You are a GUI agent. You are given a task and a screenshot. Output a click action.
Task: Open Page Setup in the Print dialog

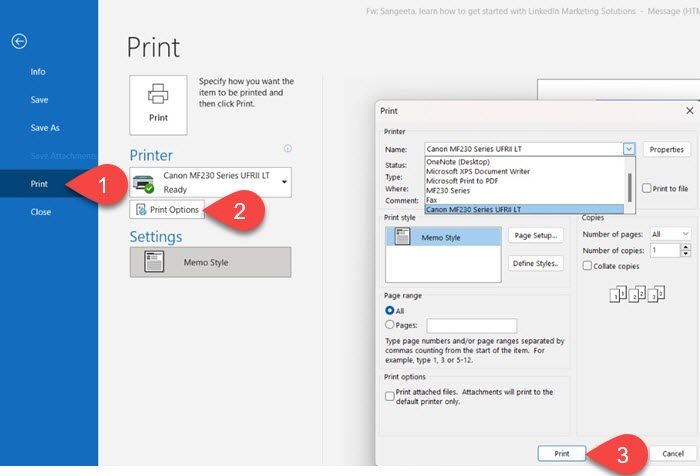tap(536, 235)
